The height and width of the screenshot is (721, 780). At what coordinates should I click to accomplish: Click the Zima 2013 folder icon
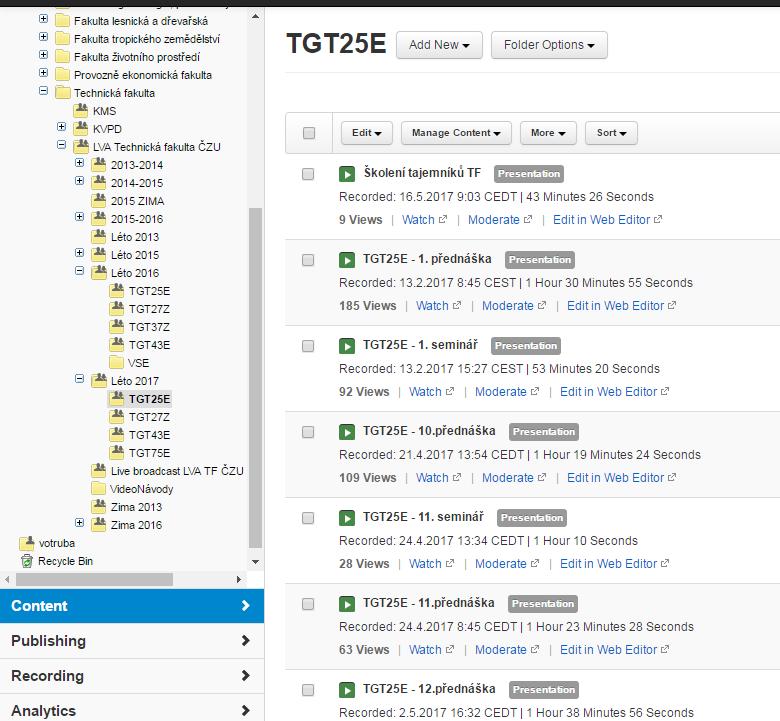pos(99,507)
